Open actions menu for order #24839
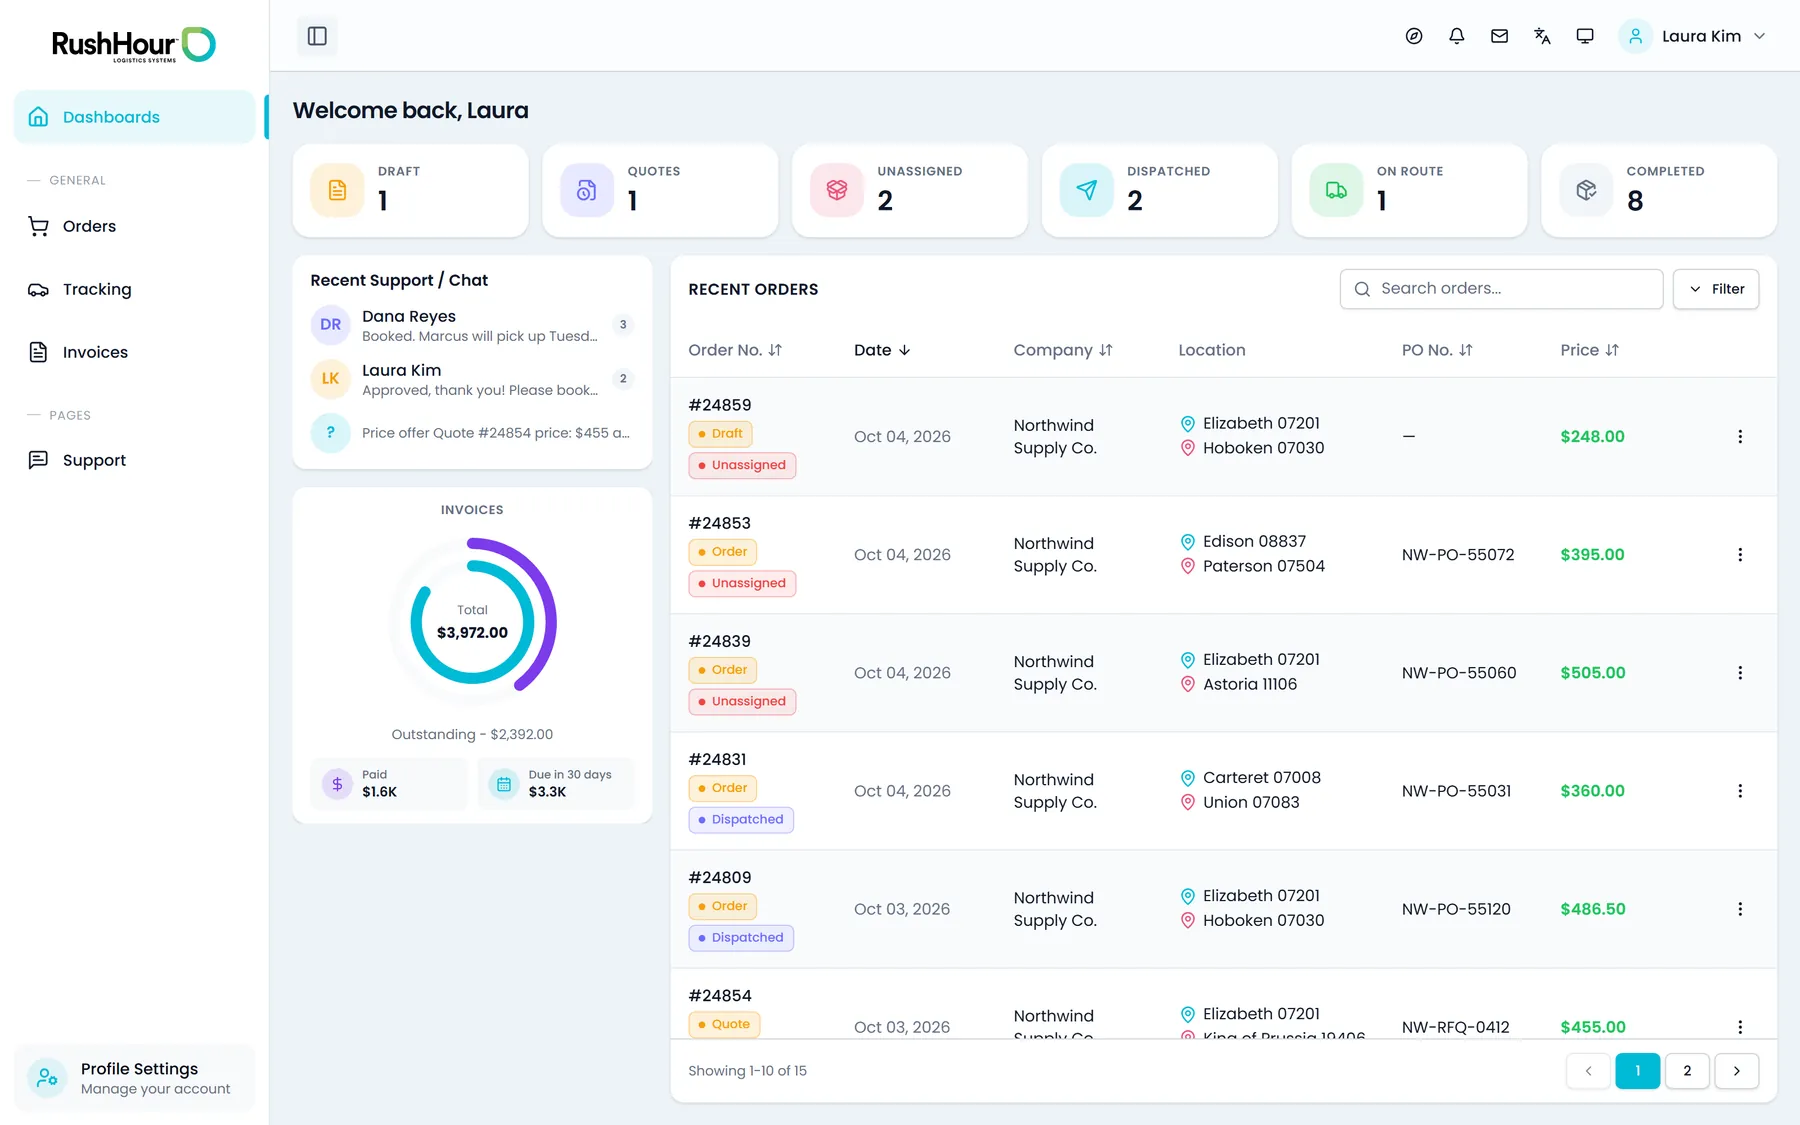 click(1740, 673)
